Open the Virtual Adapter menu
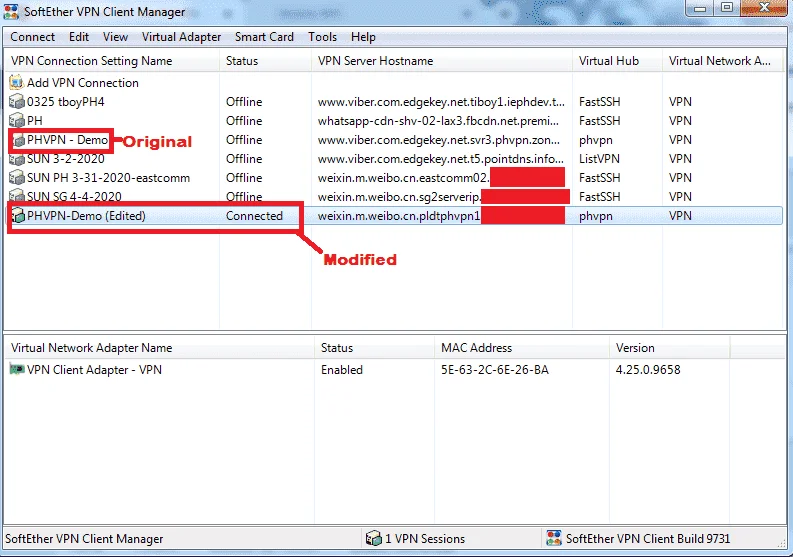 181,37
